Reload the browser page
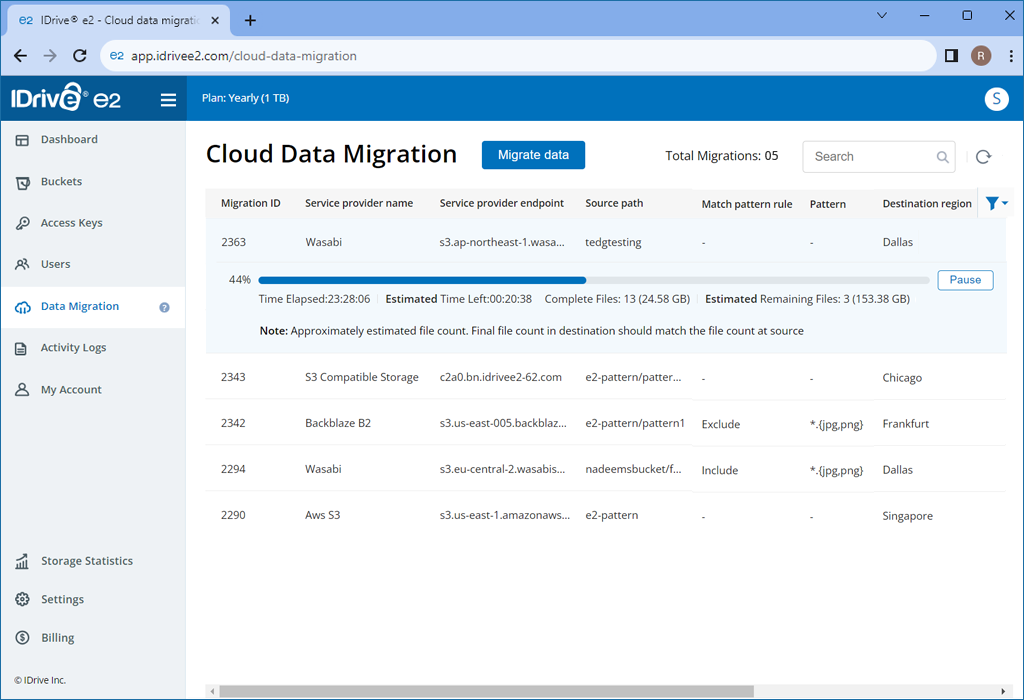The height and width of the screenshot is (700, 1024). (x=80, y=56)
